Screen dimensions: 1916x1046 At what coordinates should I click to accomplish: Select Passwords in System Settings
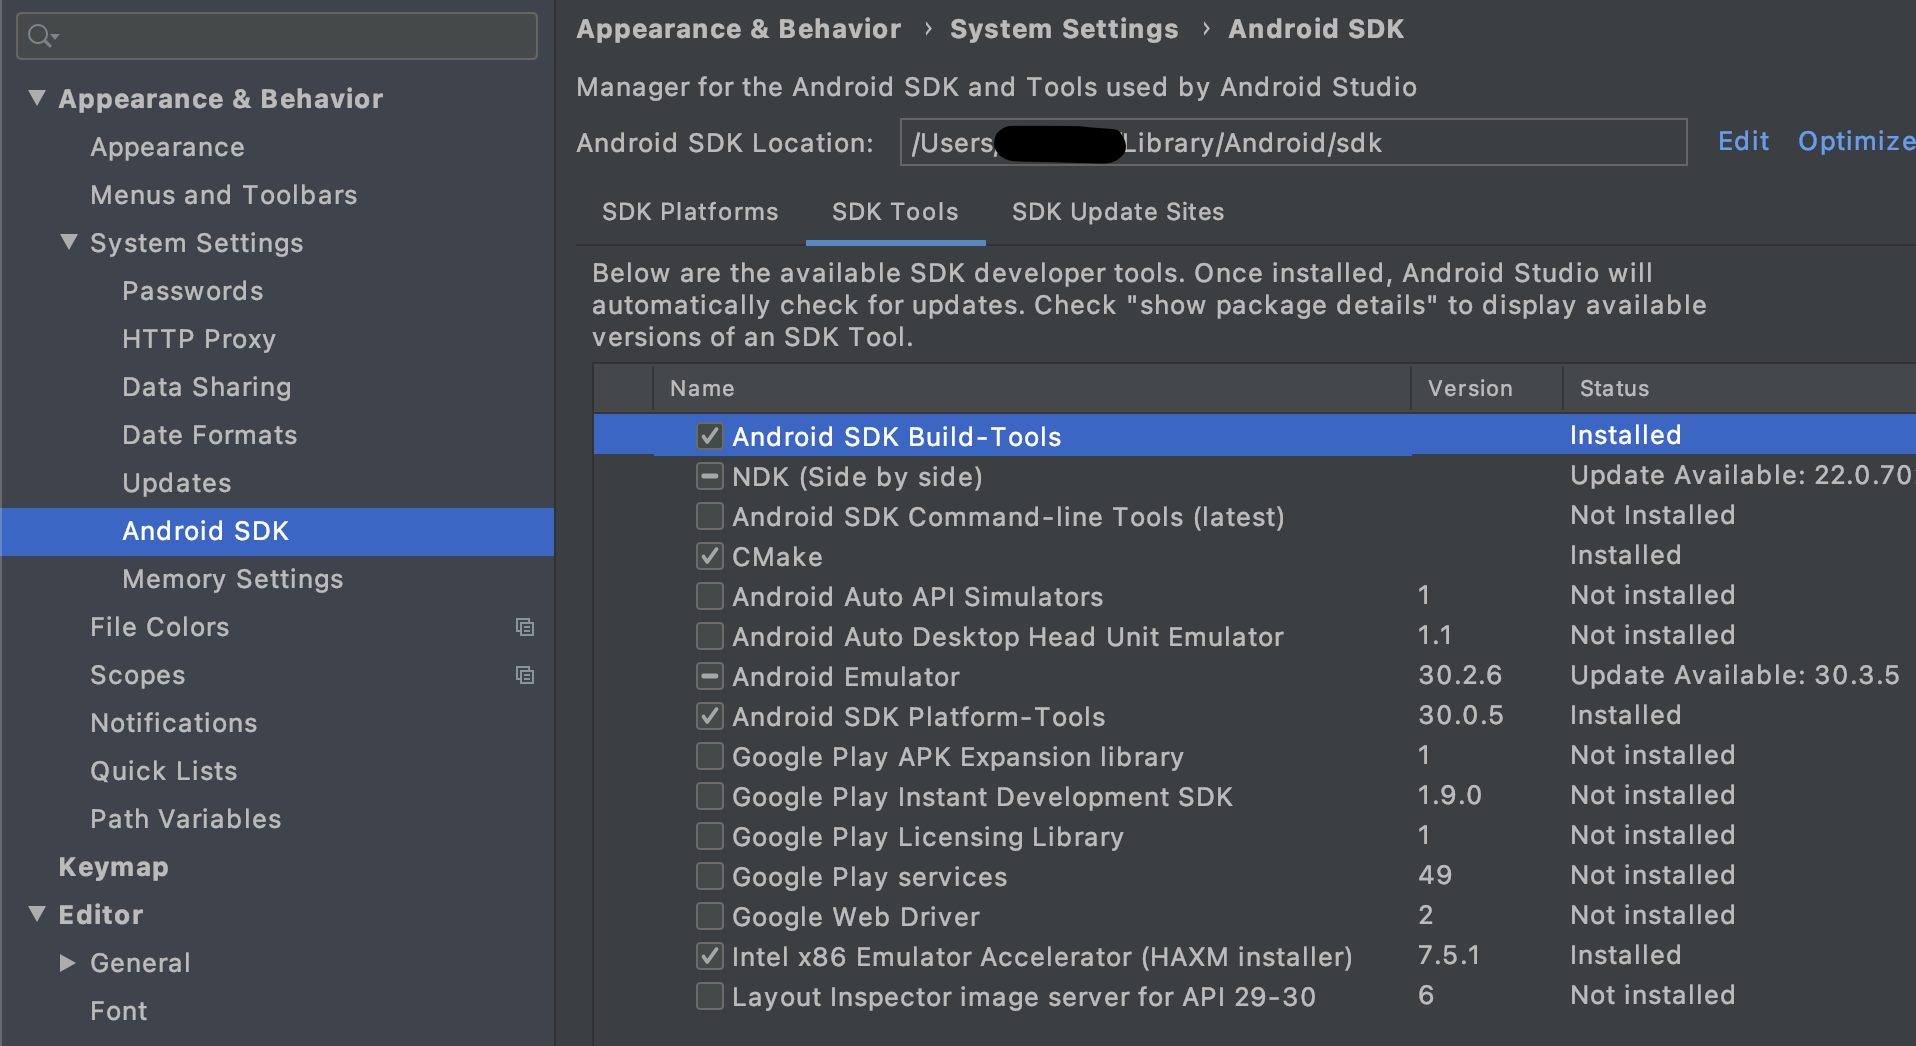coord(193,291)
